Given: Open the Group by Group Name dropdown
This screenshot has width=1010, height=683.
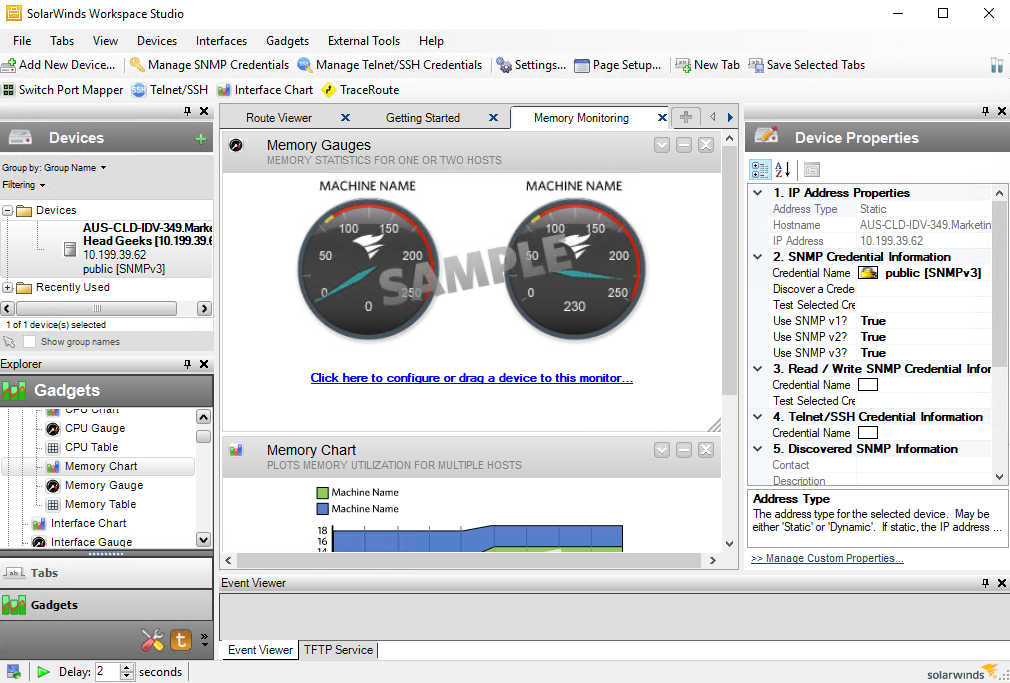Looking at the screenshot, I should tap(54, 168).
